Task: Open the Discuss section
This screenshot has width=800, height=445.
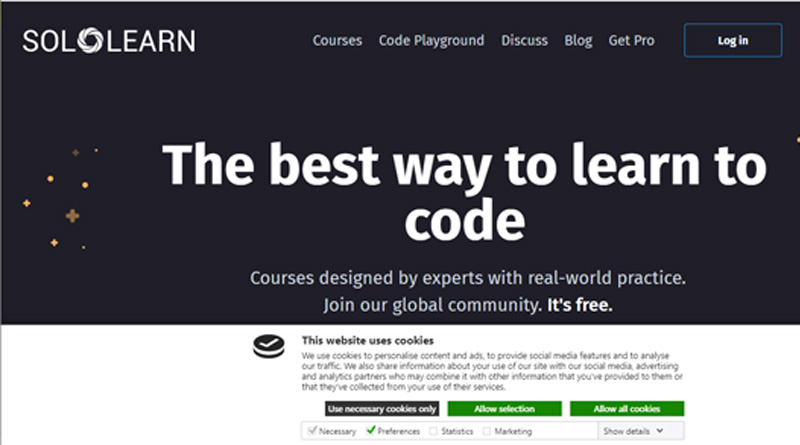Action: [524, 41]
